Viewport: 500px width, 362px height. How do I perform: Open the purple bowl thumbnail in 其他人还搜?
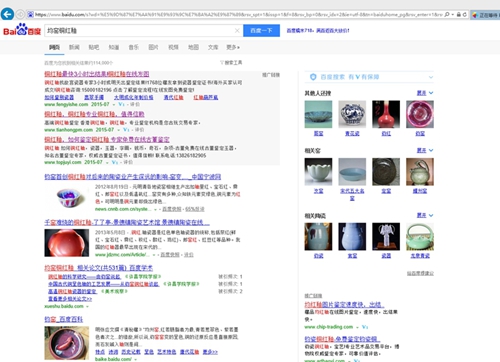[x=420, y=114]
